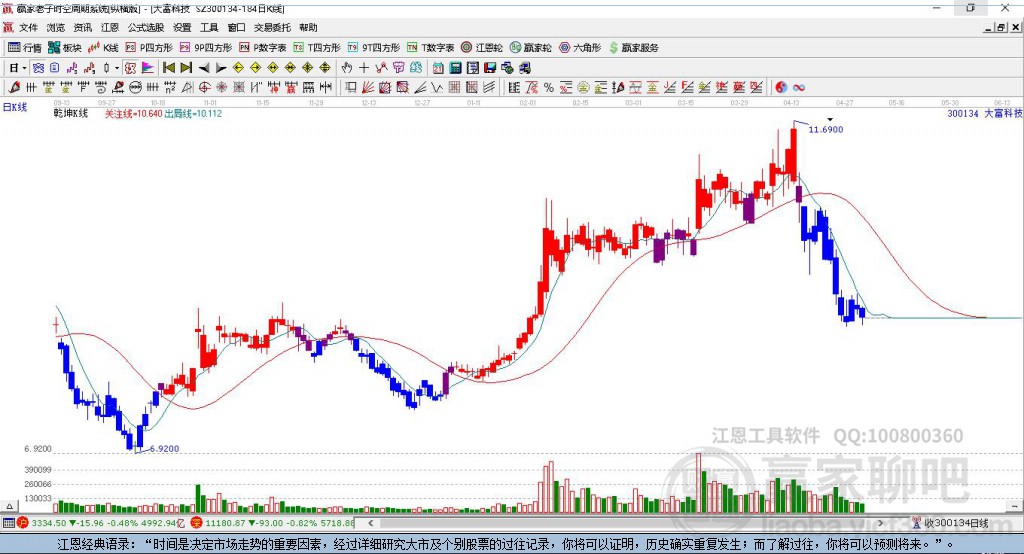
Task: Select the red pencil drawing tool
Action: pos(14,88)
